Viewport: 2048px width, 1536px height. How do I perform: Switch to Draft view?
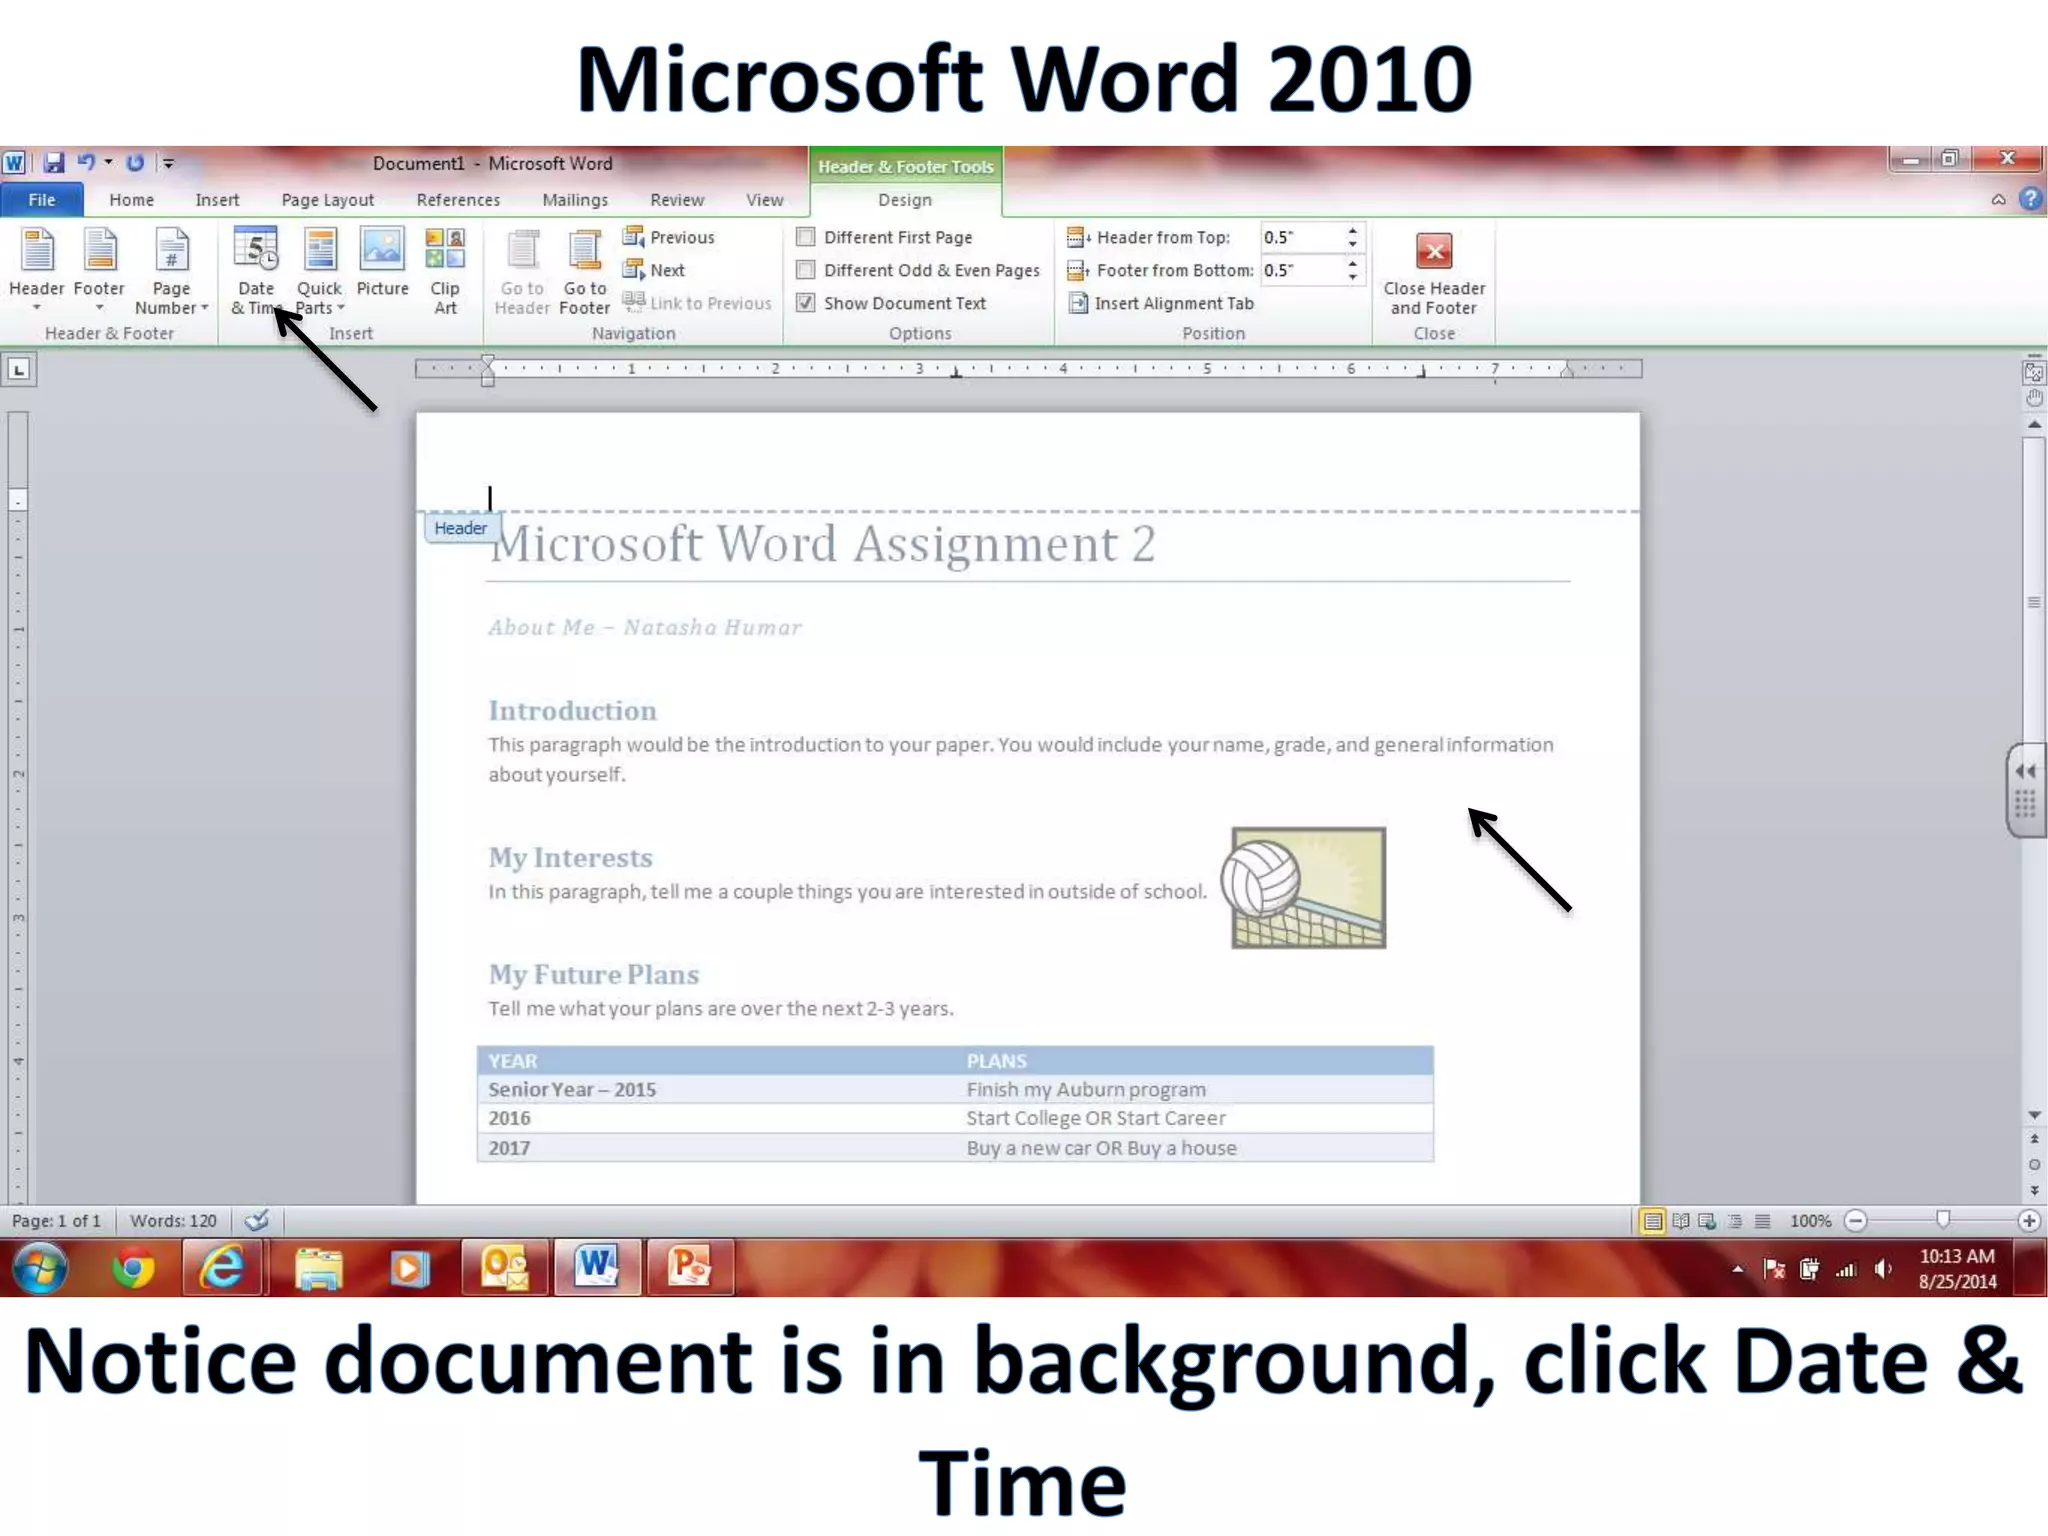[x=1762, y=1221]
